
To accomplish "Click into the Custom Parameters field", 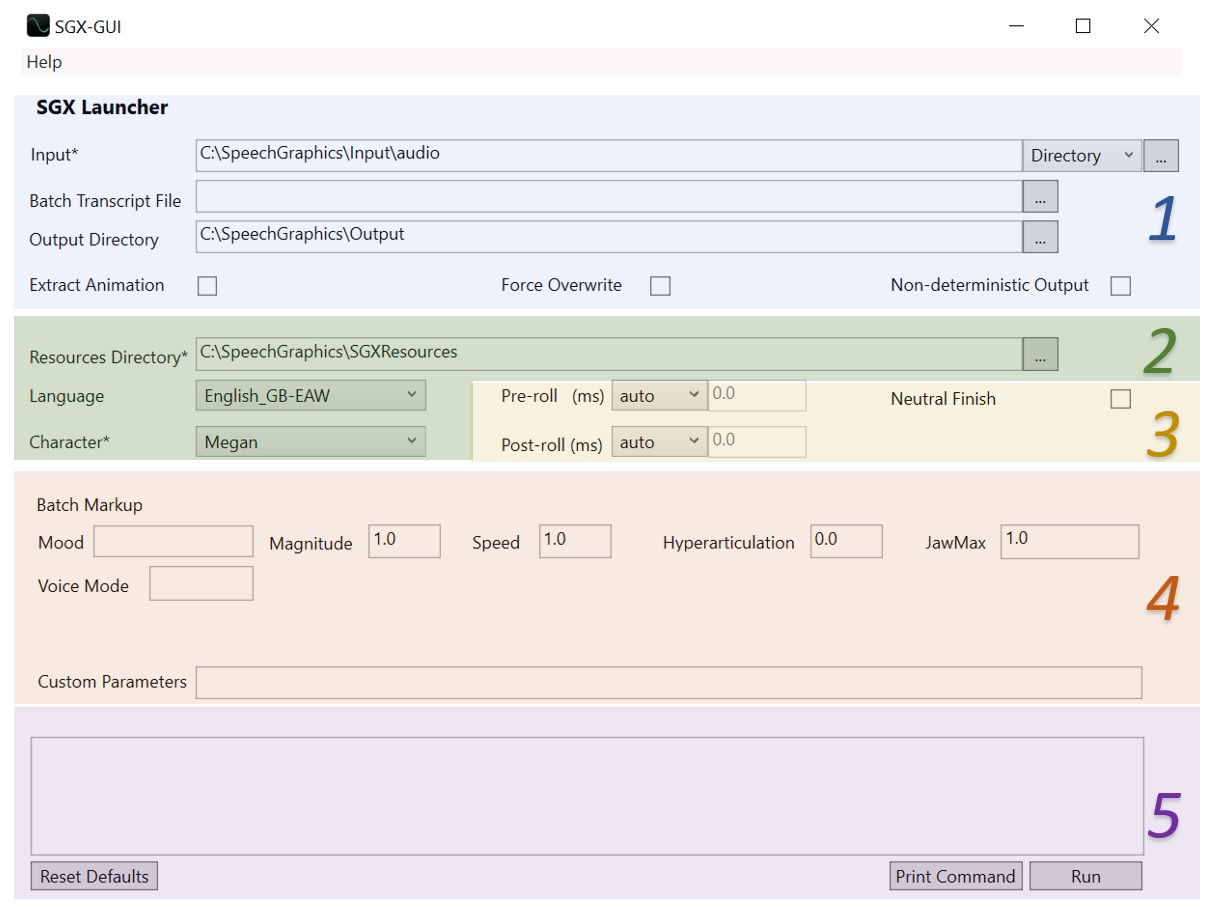I will point(668,683).
